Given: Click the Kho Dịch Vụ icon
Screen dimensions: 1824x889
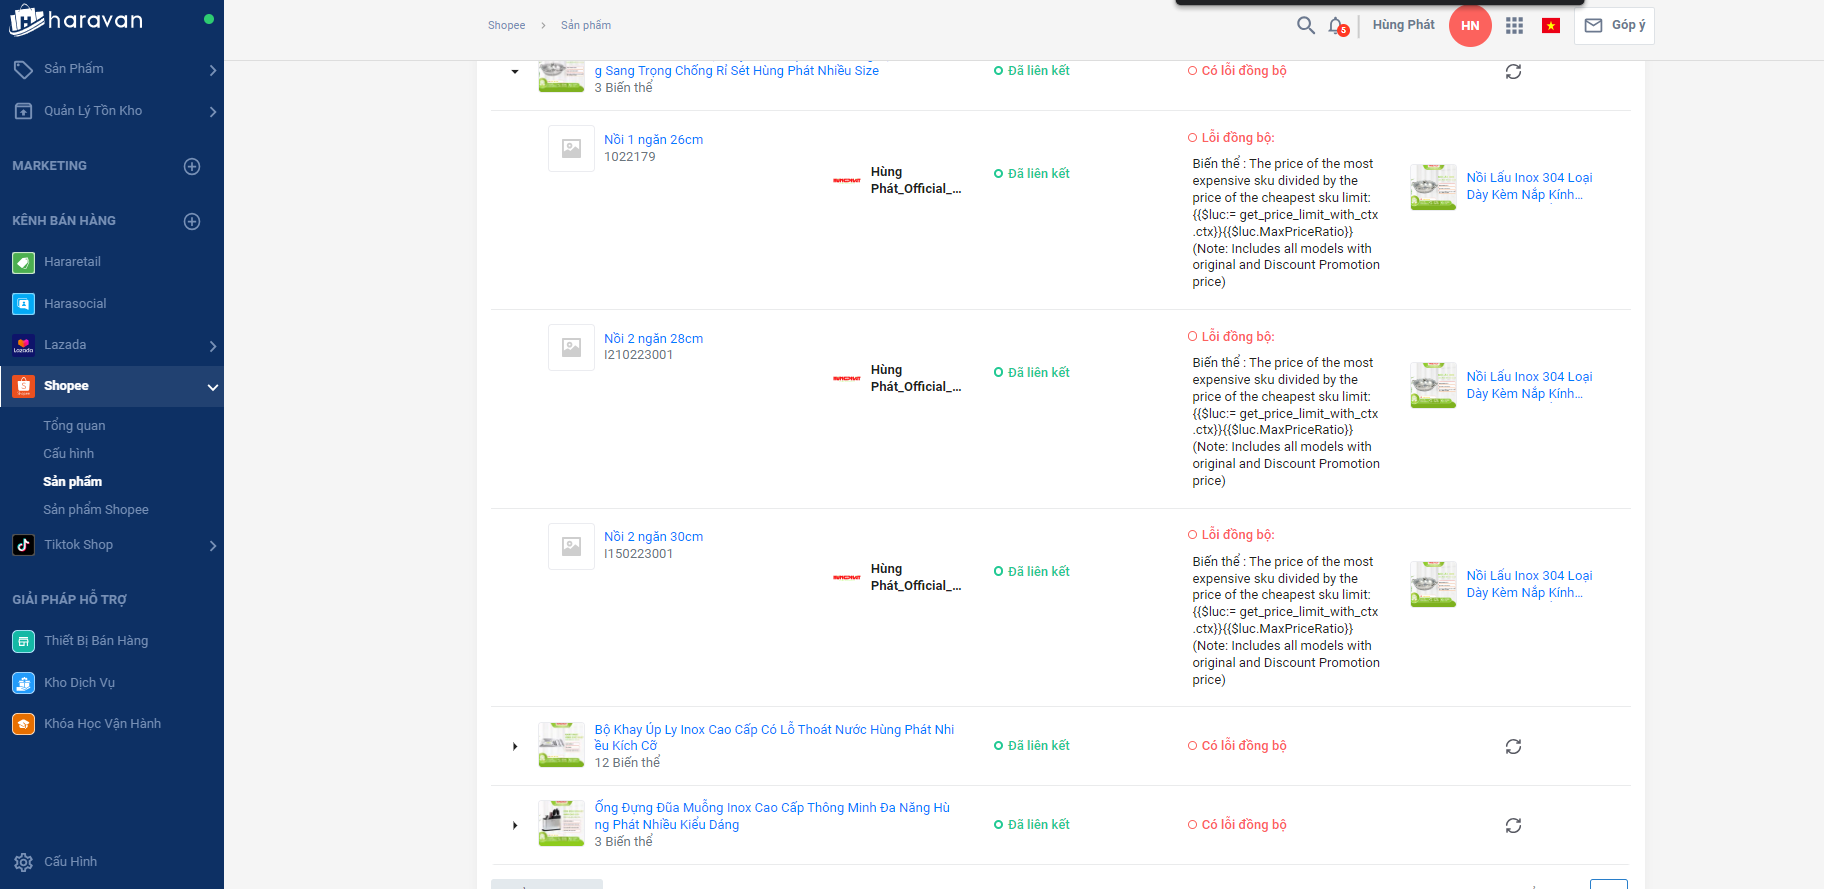Looking at the screenshot, I should click(x=23, y=683).
